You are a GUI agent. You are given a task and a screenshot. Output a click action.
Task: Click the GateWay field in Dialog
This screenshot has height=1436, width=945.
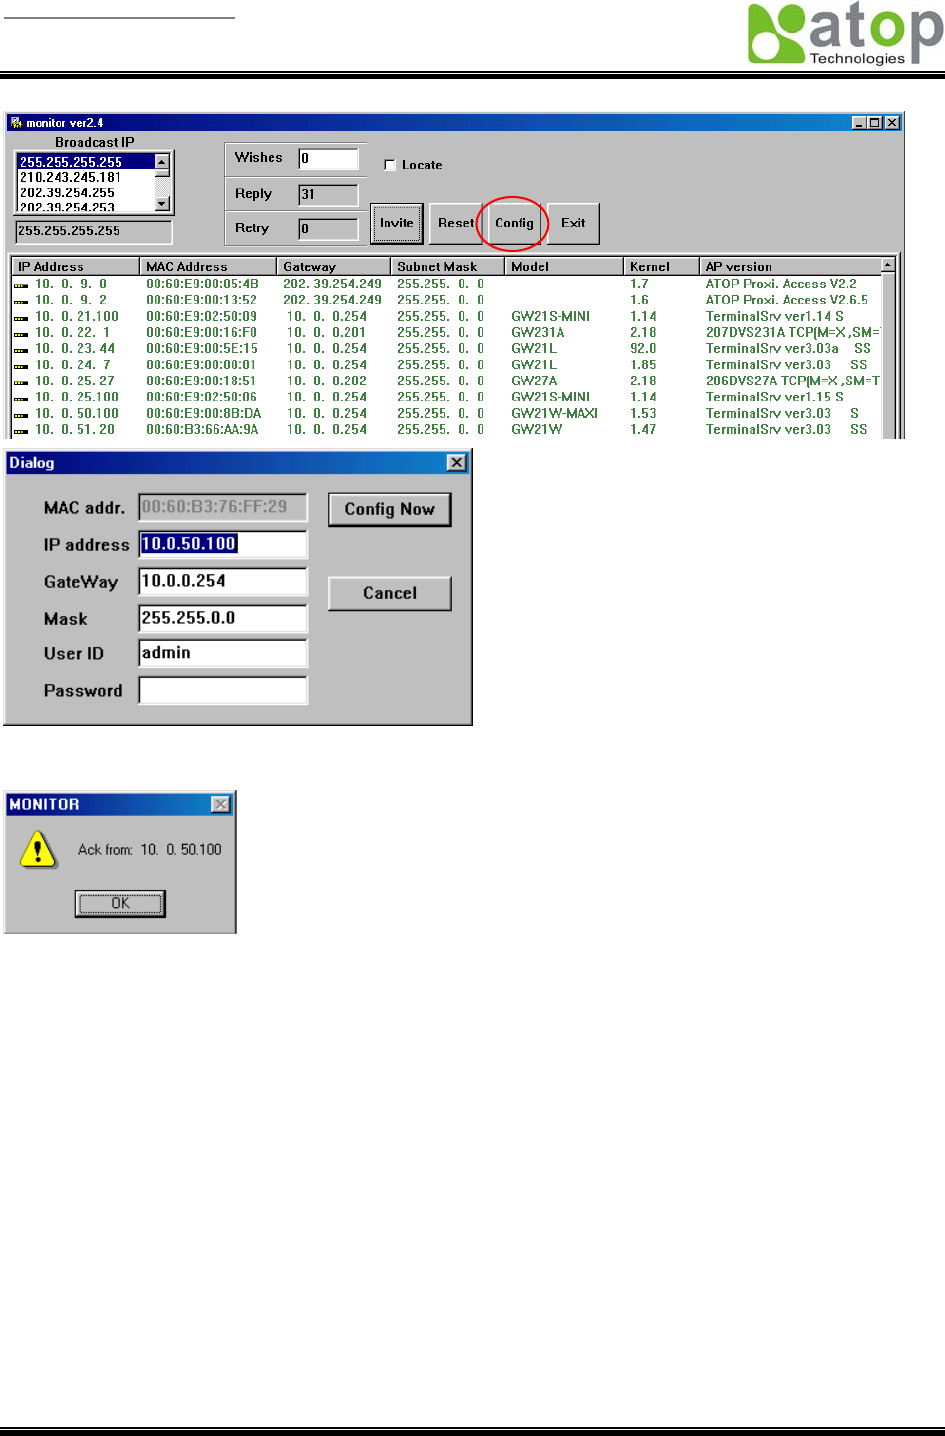point(223,581)
